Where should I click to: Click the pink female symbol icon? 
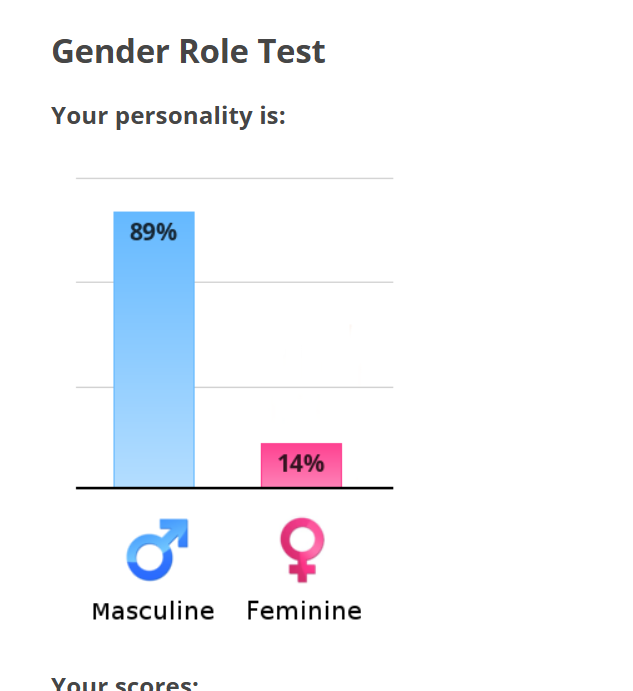[302, 550]
